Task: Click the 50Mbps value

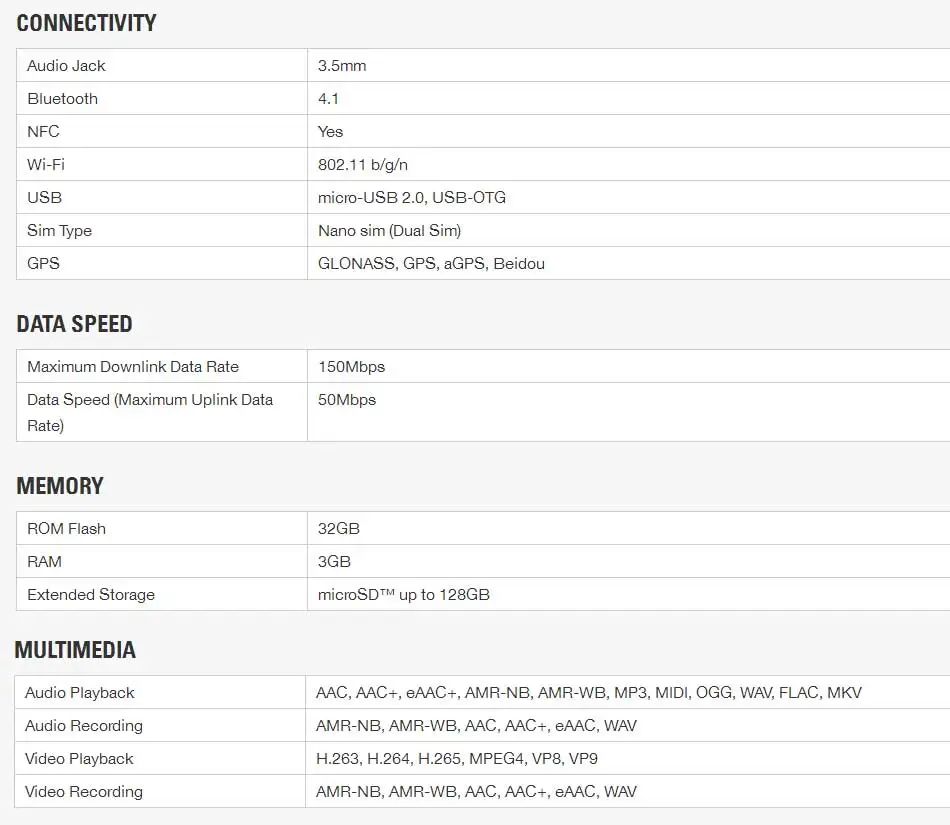Action: click(347, 400)
